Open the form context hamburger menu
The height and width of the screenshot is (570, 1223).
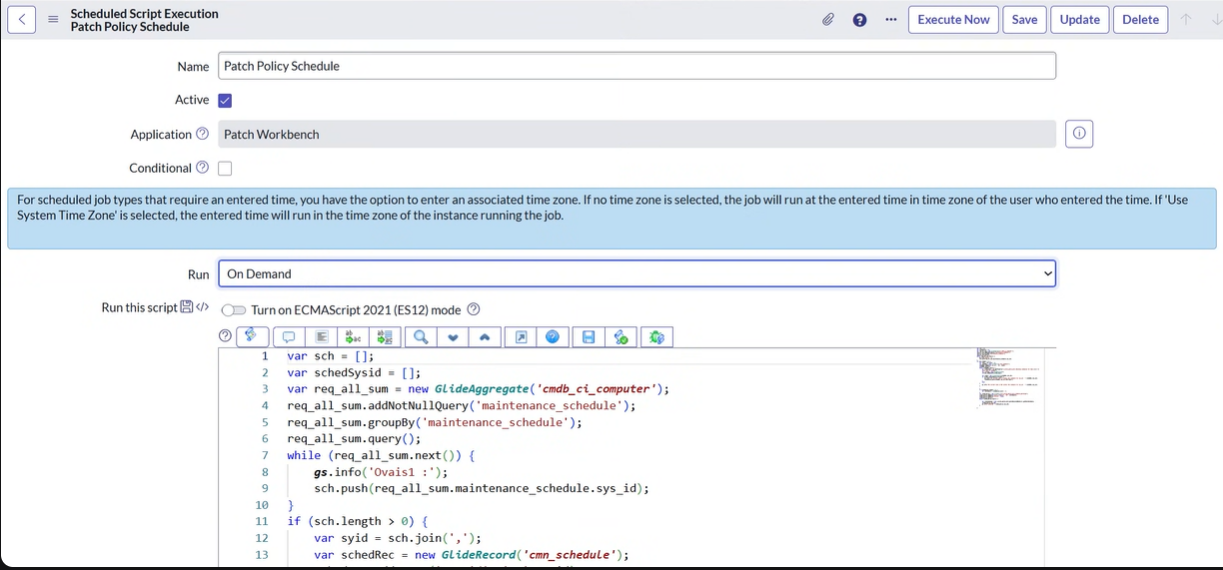(x=53, y=20)
